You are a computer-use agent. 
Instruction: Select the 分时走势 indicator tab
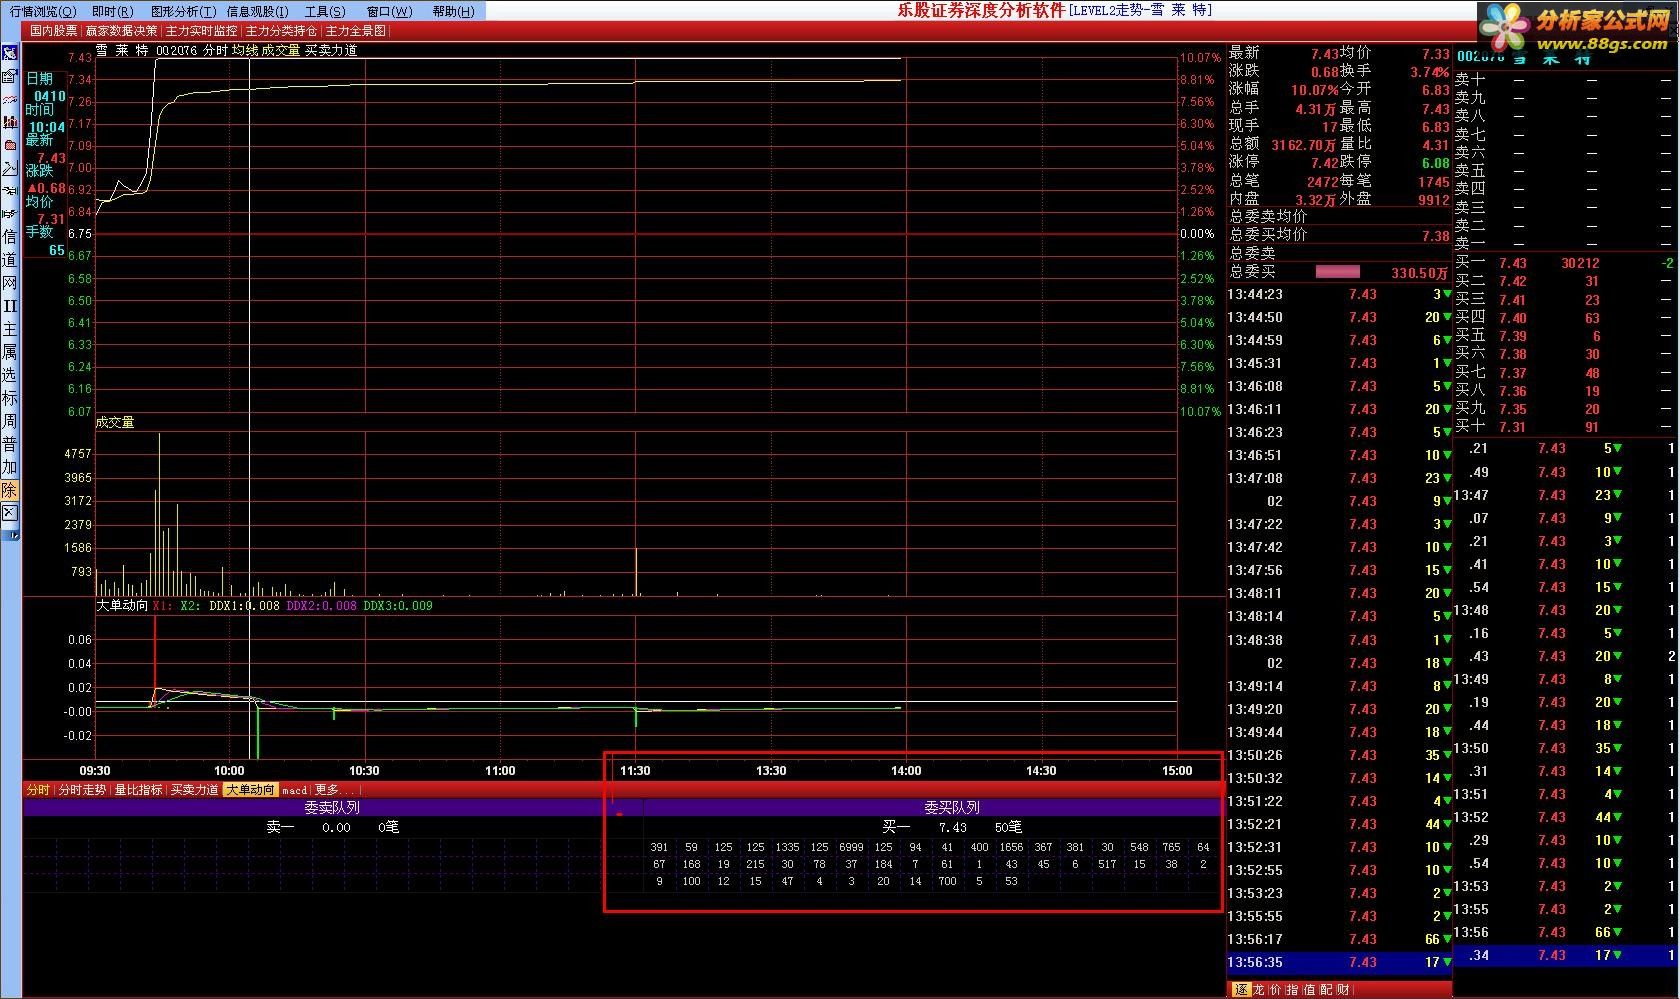[82, 790]
